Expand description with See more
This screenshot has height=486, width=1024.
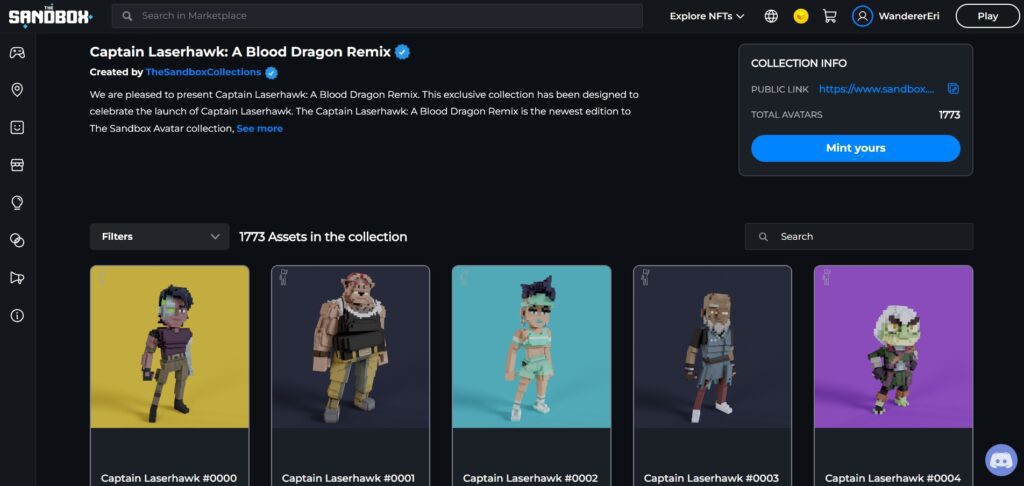tap(259, 129)
